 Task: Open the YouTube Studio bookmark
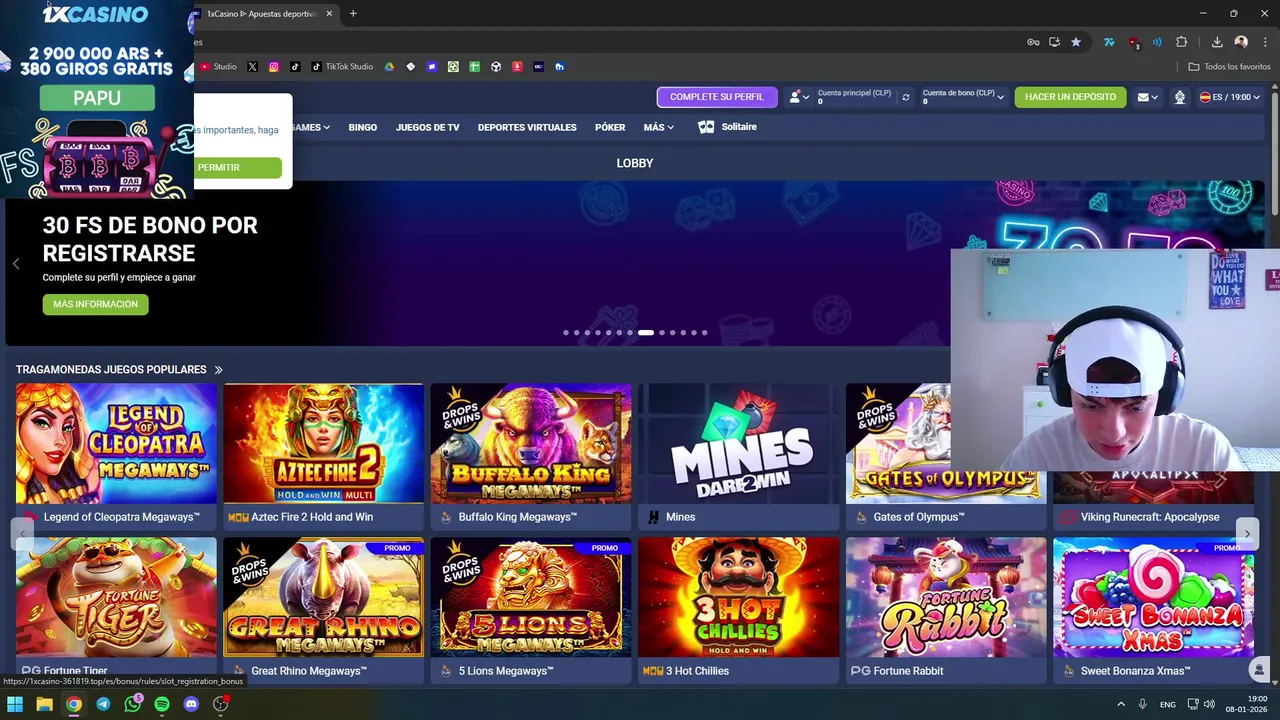pyautogui.click(x=218, y=67)
